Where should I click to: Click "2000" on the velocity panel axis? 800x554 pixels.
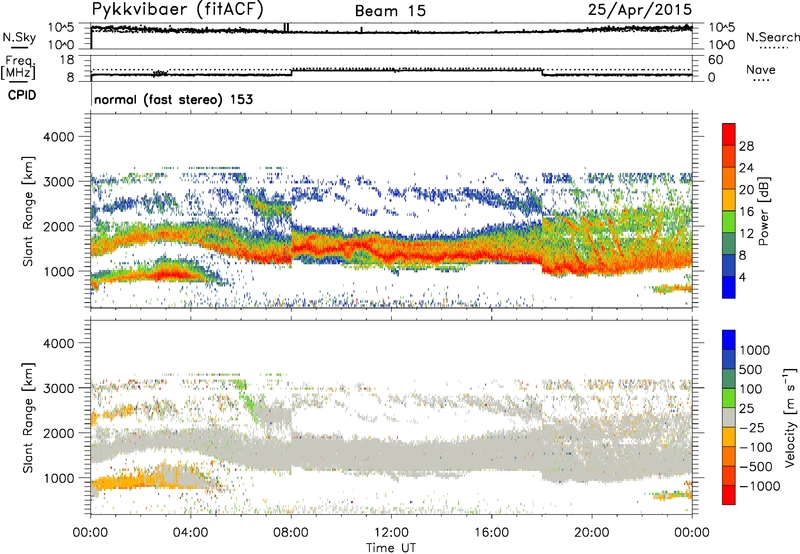click(59, 433)
